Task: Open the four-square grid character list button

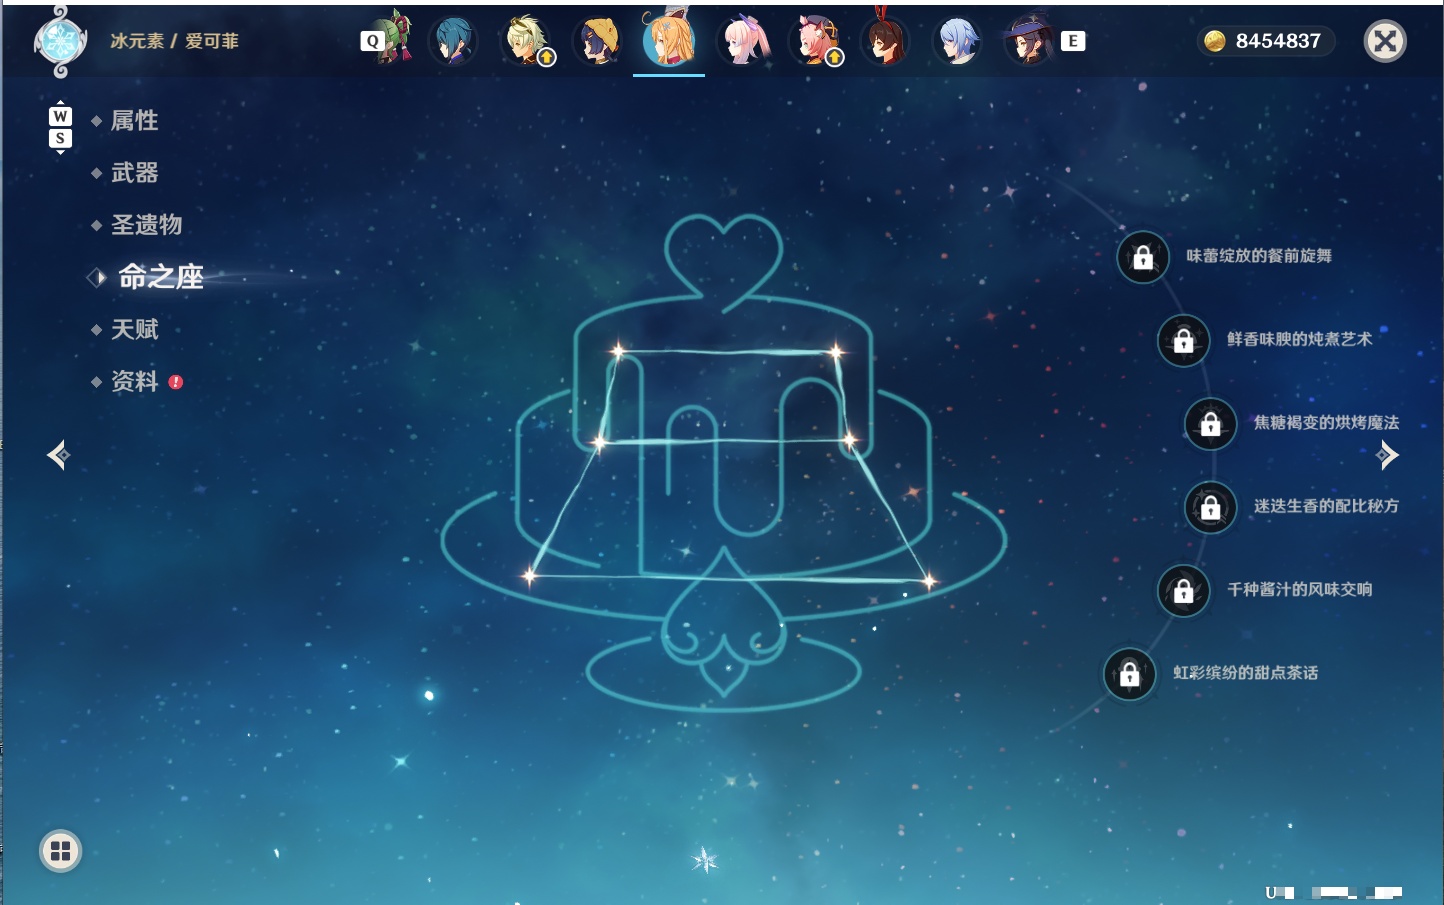Action: tap(60, 851)
